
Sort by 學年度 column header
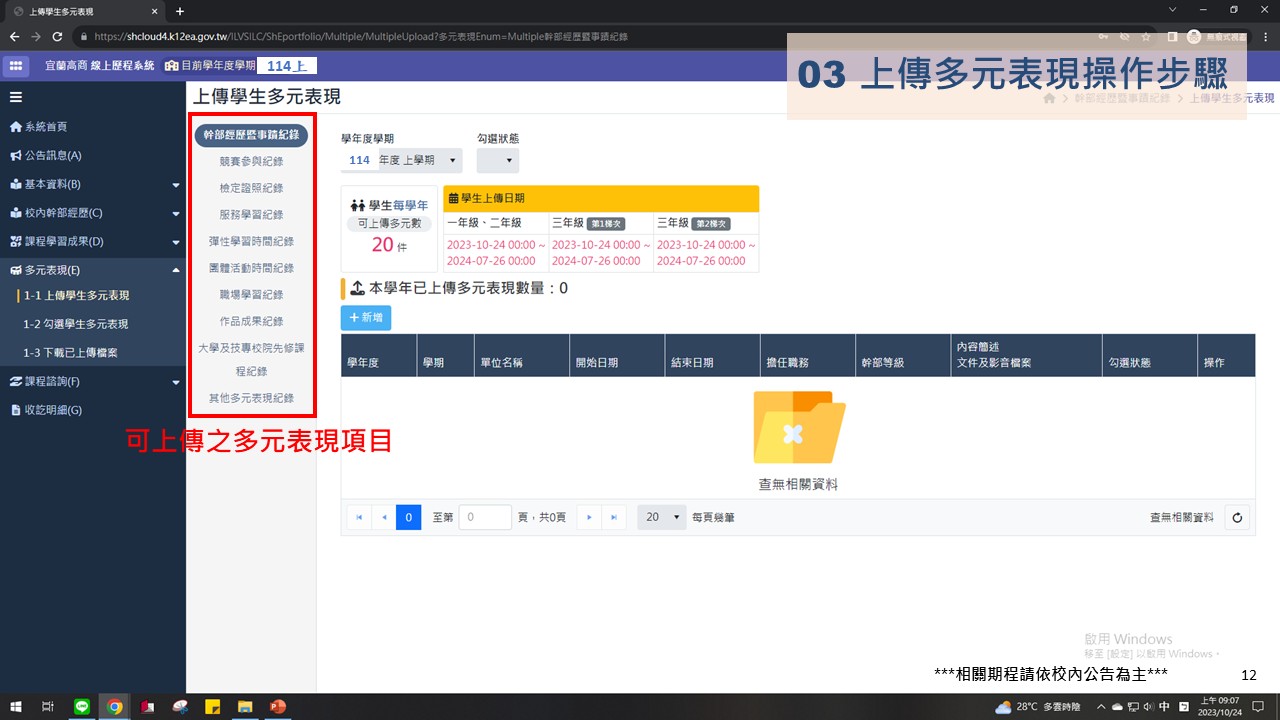click(x=378, y=355)
